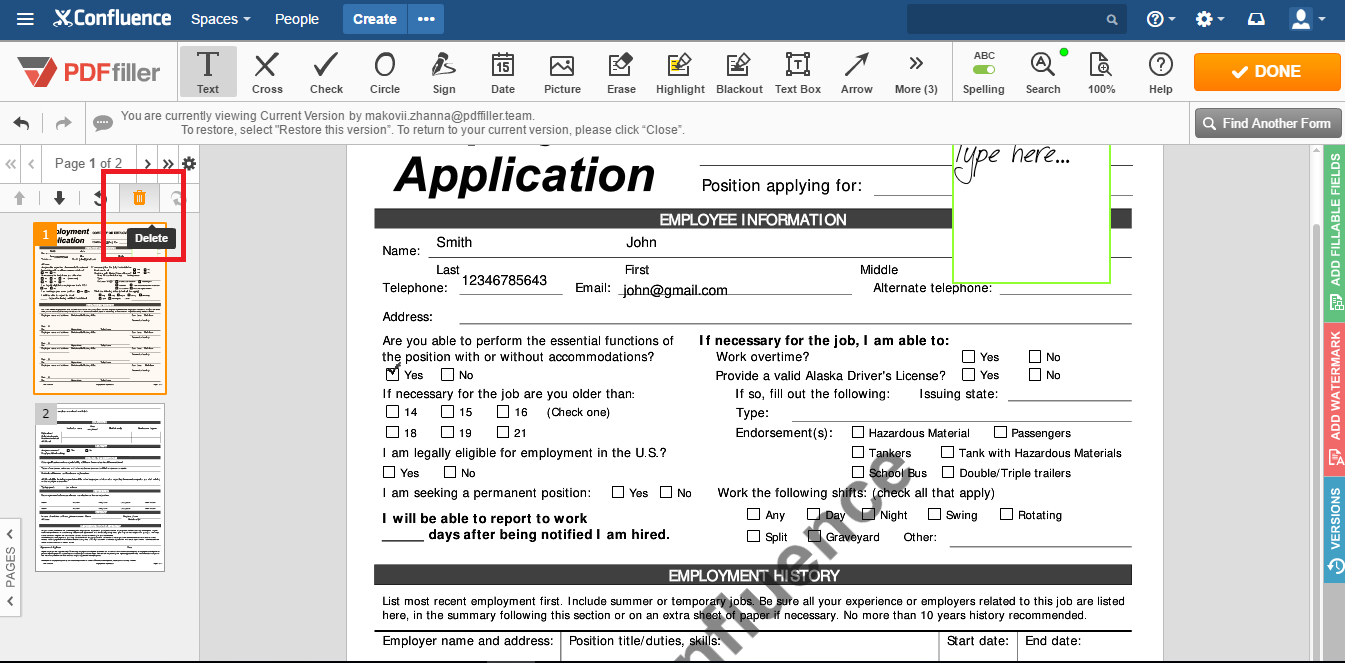
Task: Open the Add Fillable Fields tab
Action: pos(1334,234)
